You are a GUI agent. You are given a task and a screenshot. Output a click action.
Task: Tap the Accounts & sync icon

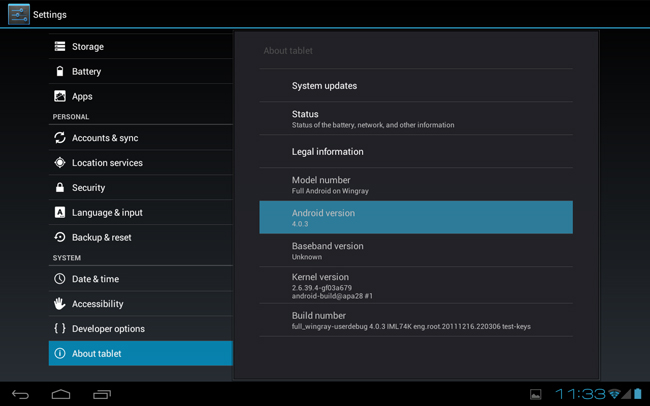coord(60,138)
